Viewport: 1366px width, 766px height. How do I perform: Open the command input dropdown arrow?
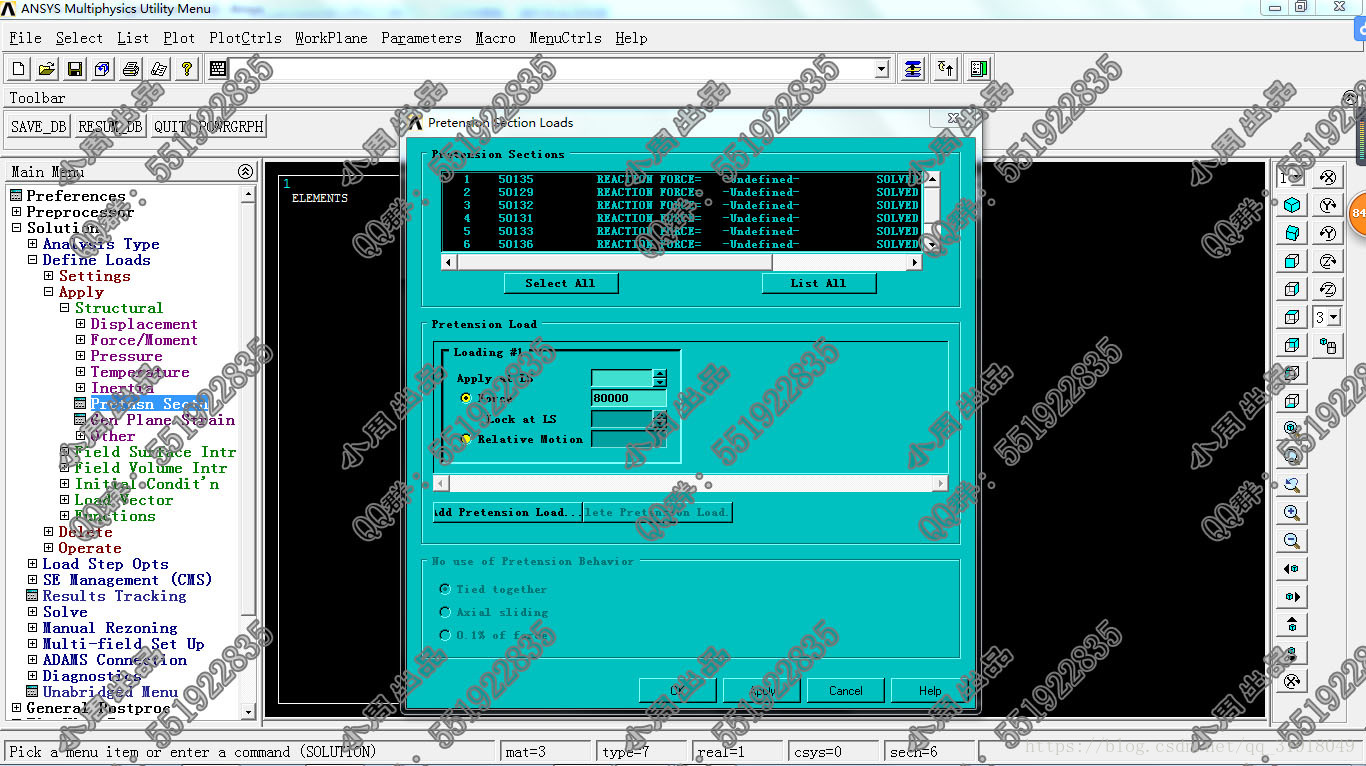[881, 69]
